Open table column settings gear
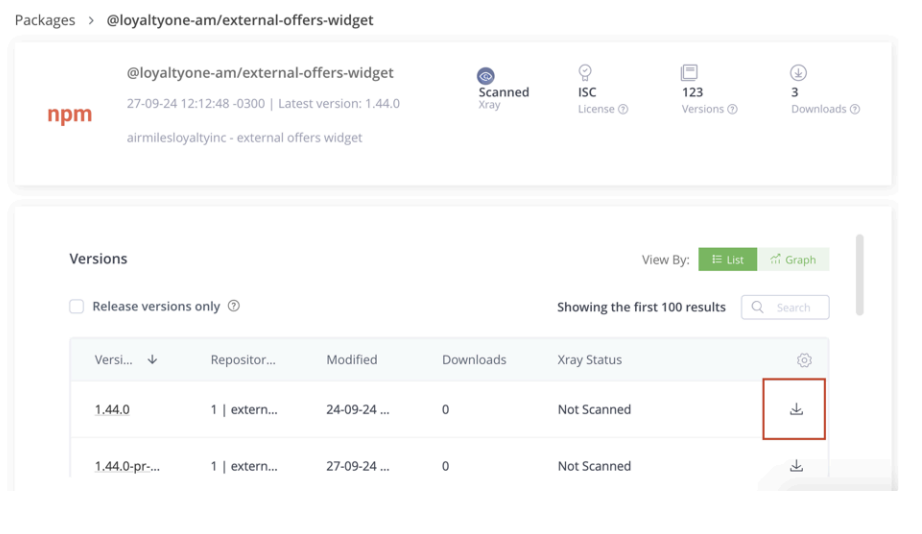Image resolution: width=922 pixels, height=534 pixels. [804, 360]
